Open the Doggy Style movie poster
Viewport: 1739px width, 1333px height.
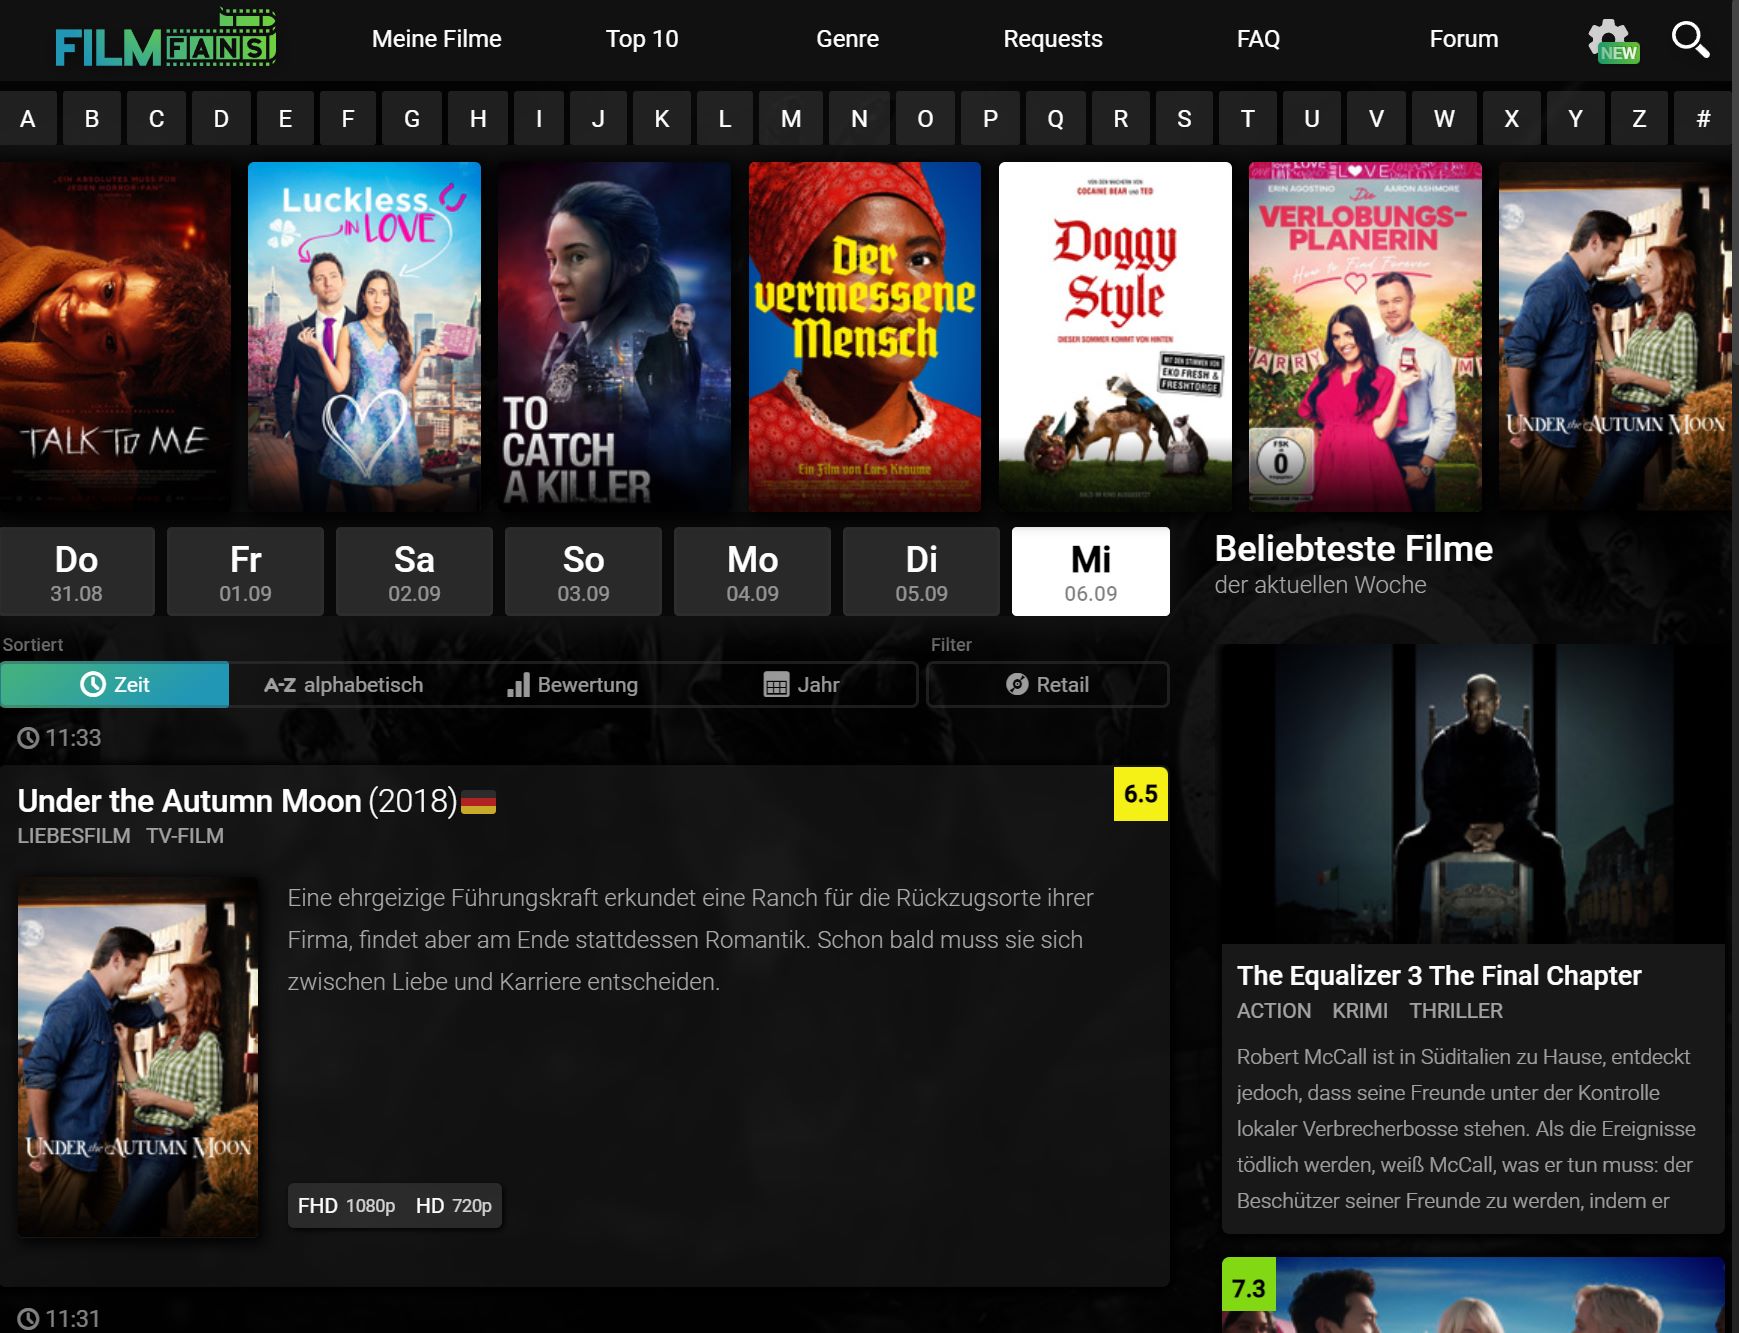coord(1115,337)
